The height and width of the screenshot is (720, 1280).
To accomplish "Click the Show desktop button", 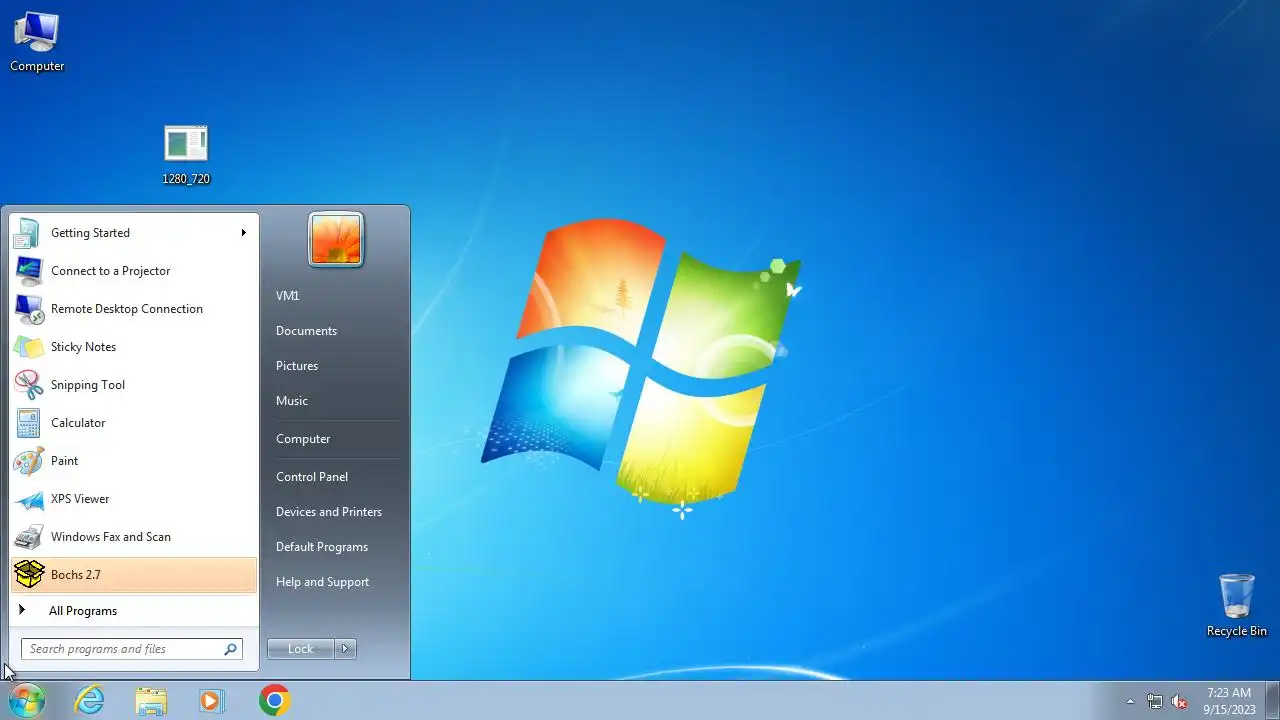I will (x=1272, y=701).
